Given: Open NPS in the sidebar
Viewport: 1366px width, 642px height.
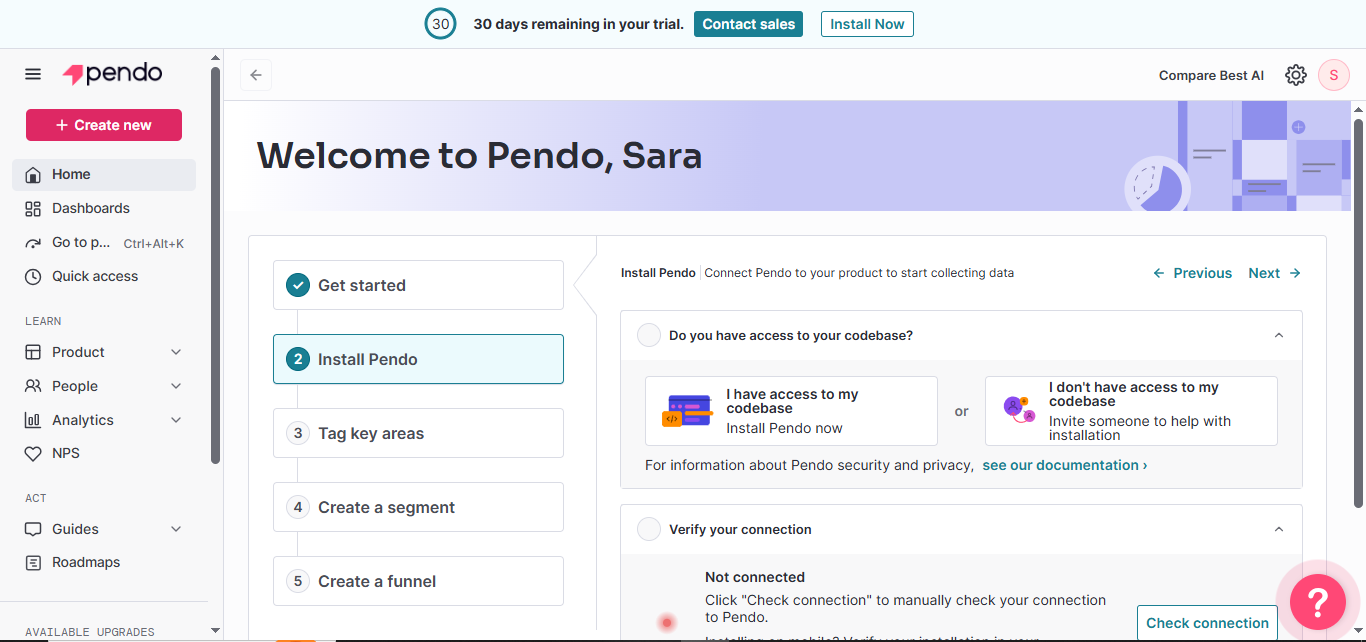Looking at the screenshot, I should coord(104,453).
